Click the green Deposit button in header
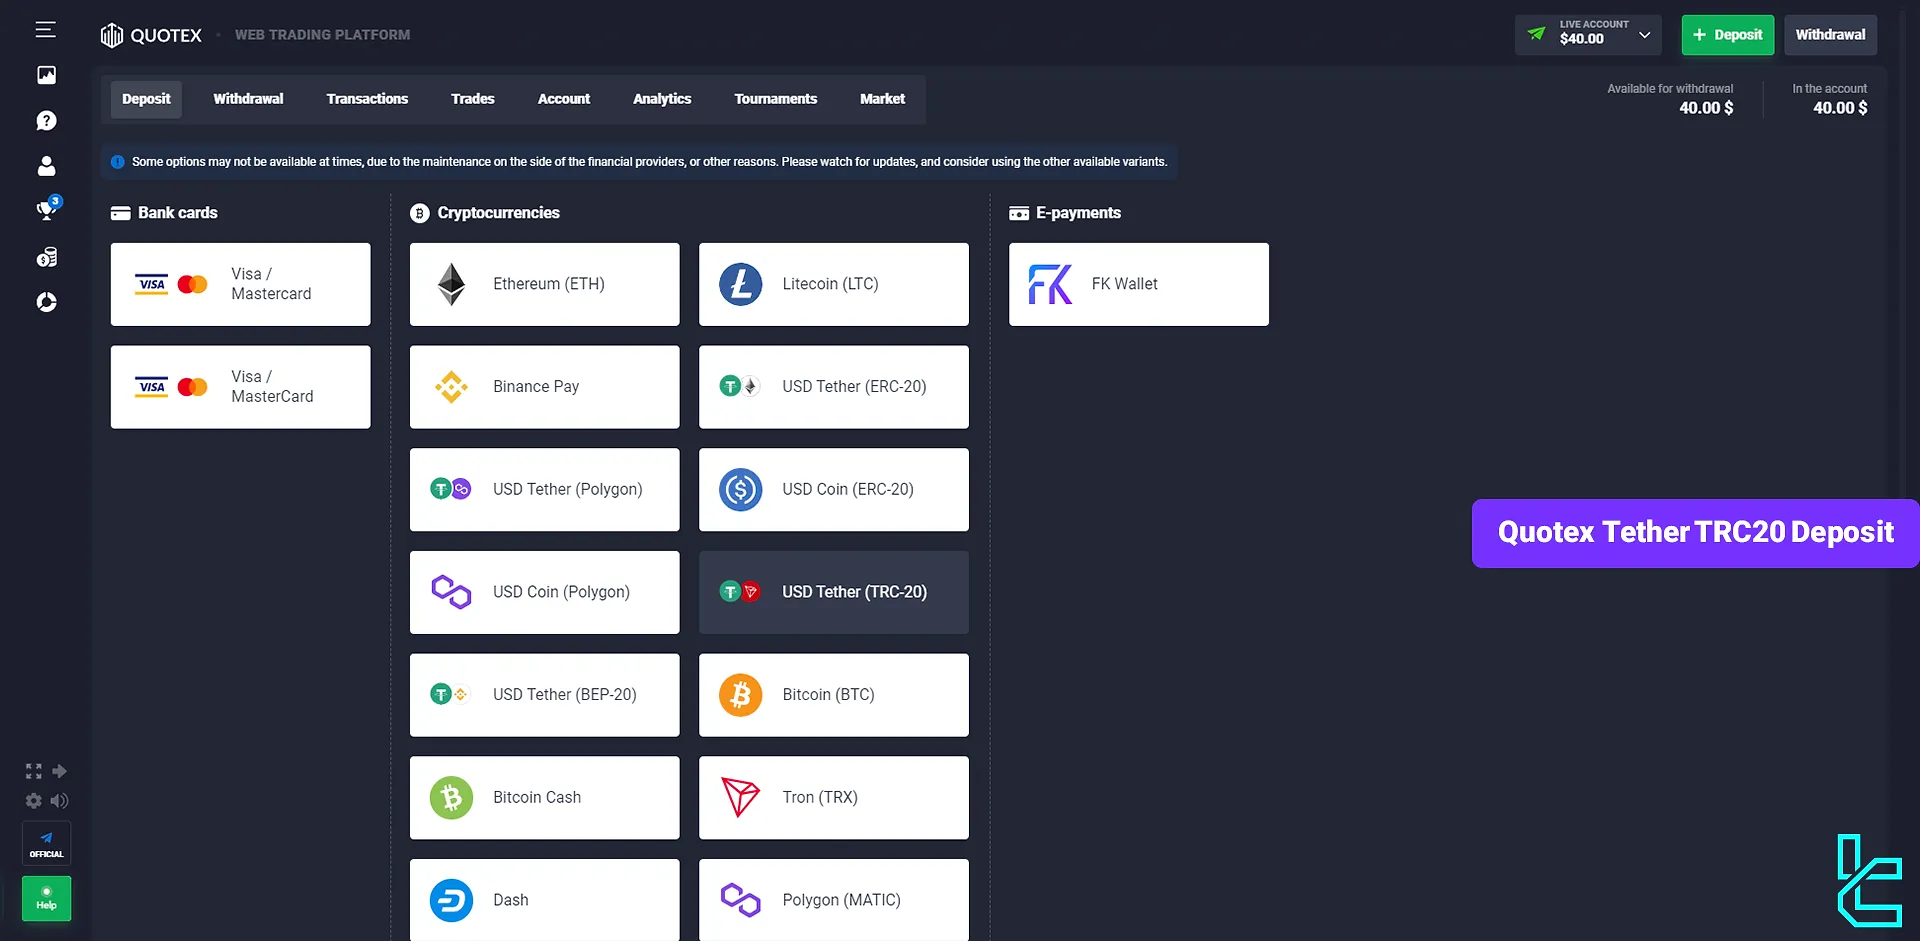This screenshot has width=1920, height=941. [x=1728, y=35]
